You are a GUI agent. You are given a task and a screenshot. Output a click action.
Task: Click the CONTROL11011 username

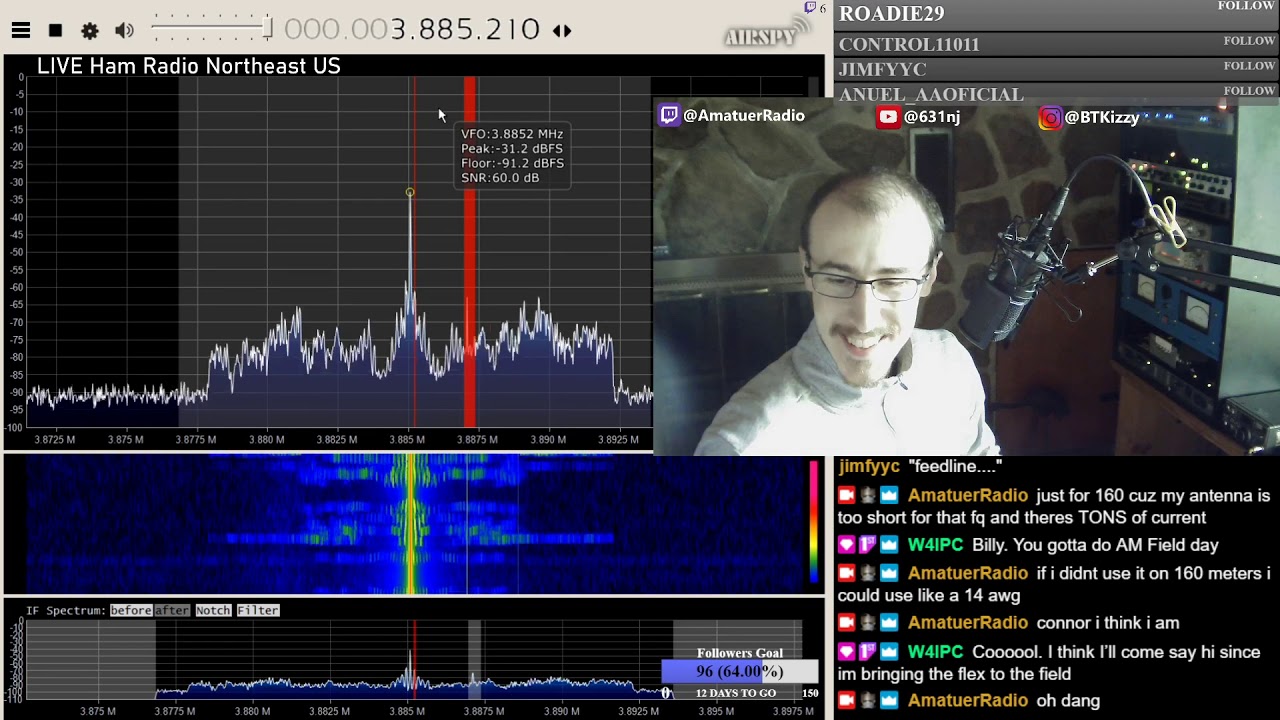point(909,45)
